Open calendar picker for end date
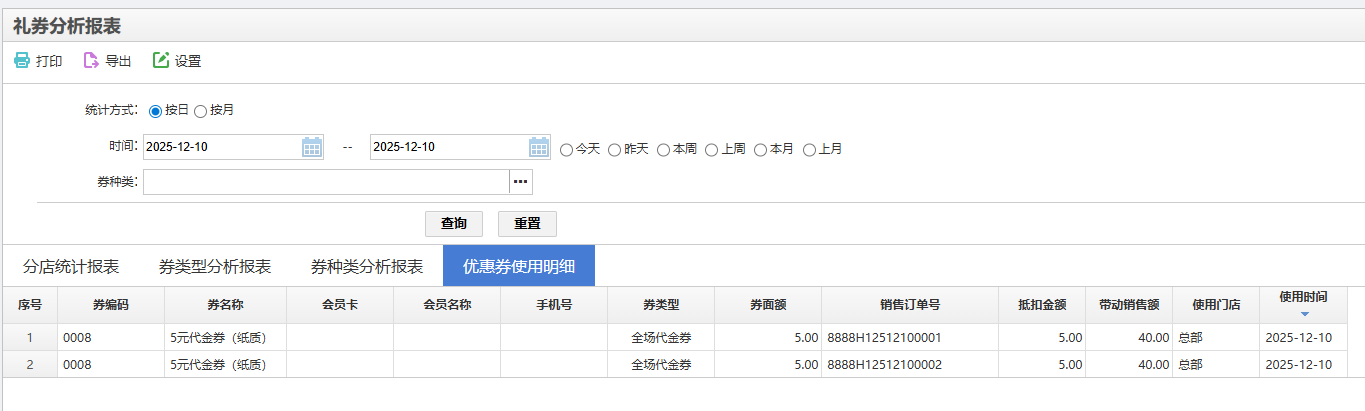The height and width of the screenshot is (411, 1365). (x=539, y=147)
